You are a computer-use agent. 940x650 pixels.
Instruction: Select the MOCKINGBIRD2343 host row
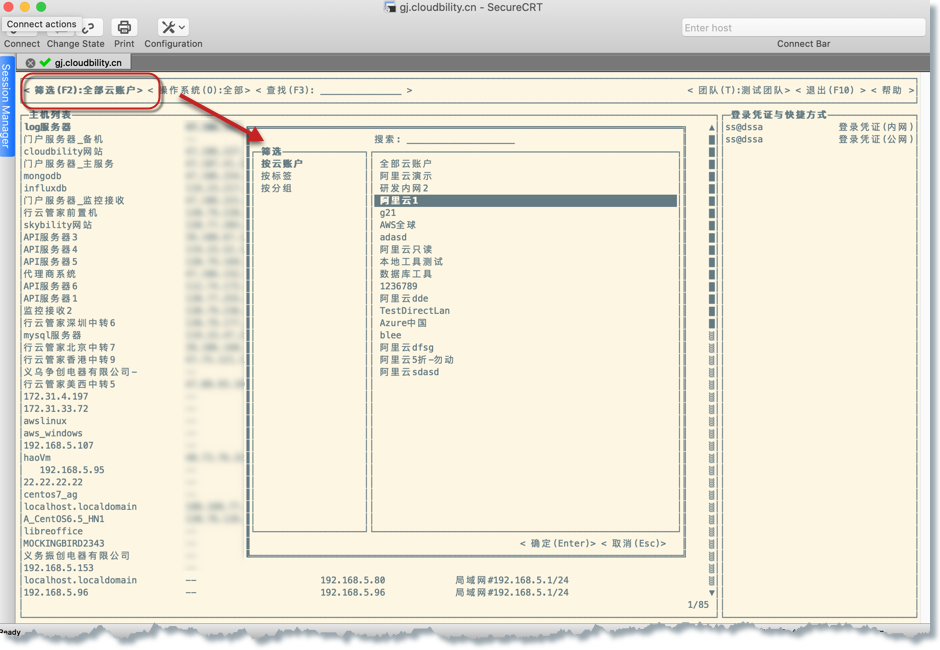tap(64, 544)
